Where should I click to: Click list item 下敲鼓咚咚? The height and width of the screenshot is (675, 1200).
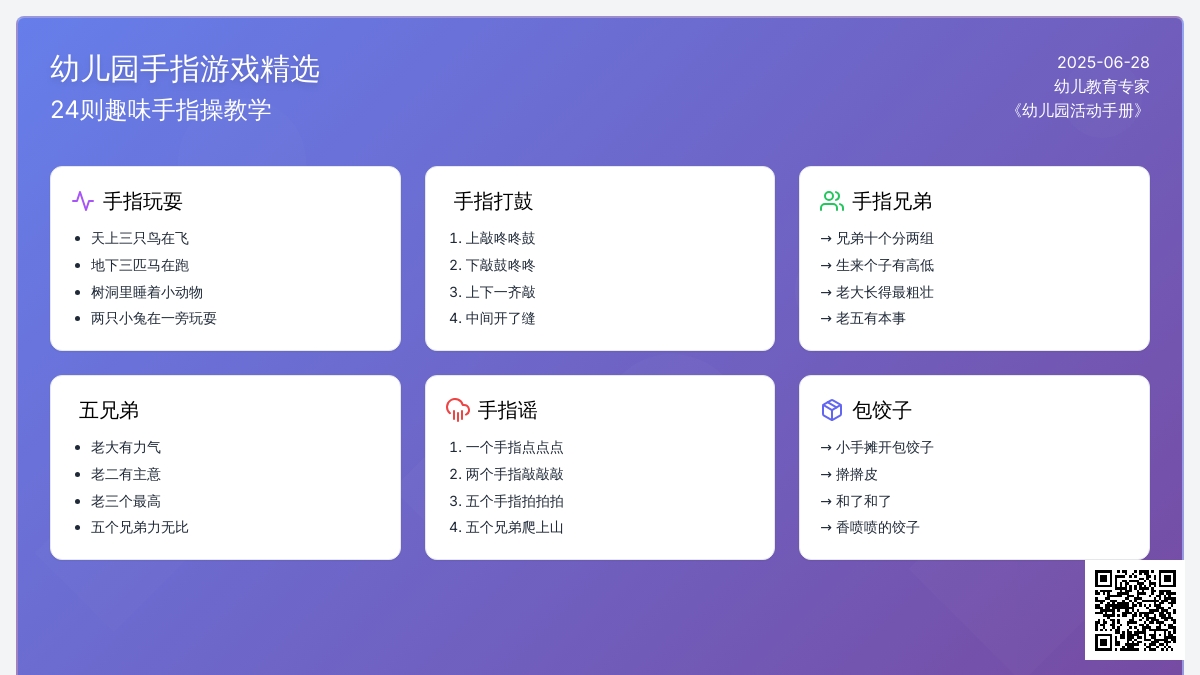click(x=500, y=265)
